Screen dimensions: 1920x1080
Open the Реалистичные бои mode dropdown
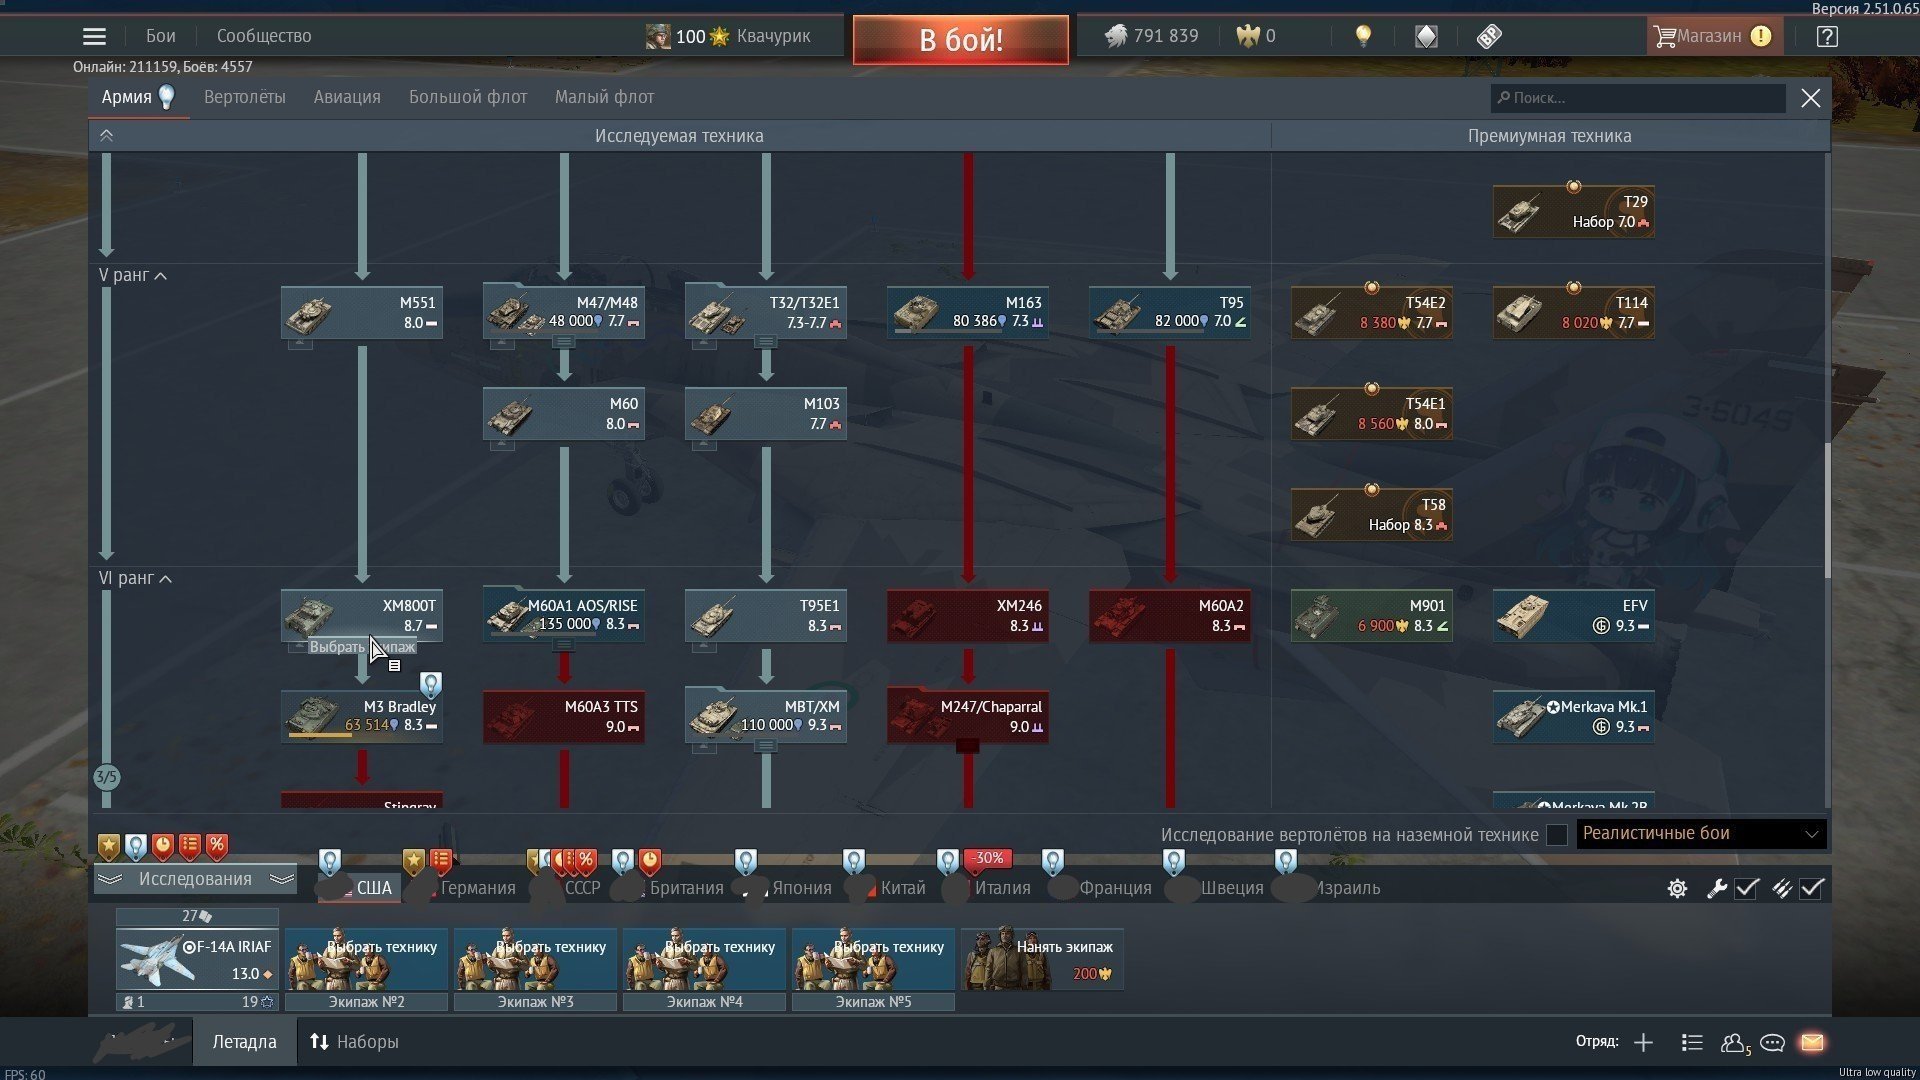pos(1700,834)
